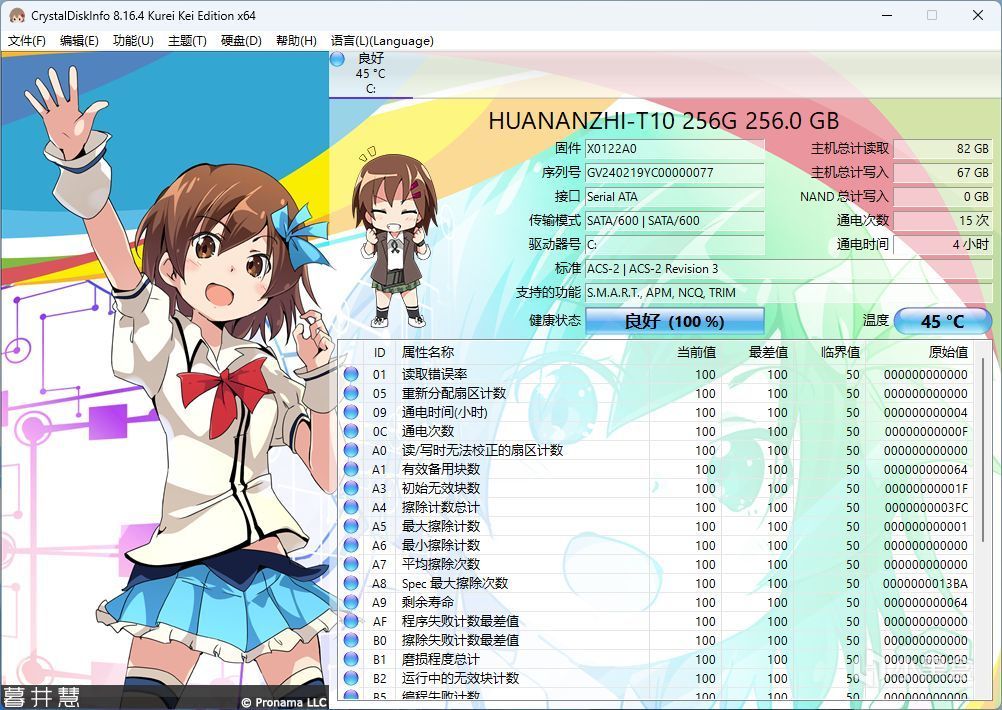The image size is (1002, 710).
Task: Open the 主题(T) menu
Action: coord(187,41)
